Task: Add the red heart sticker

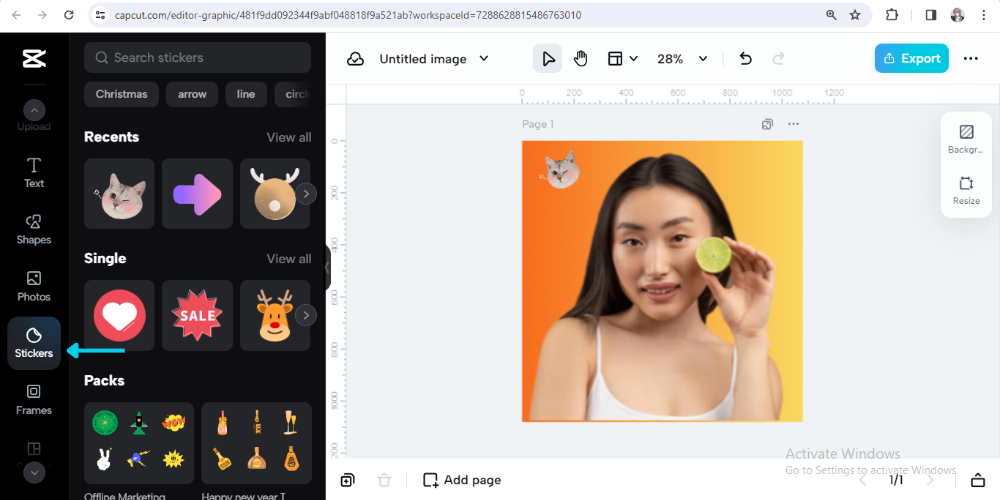Action: pyautogui.click(x=119, y=315)
